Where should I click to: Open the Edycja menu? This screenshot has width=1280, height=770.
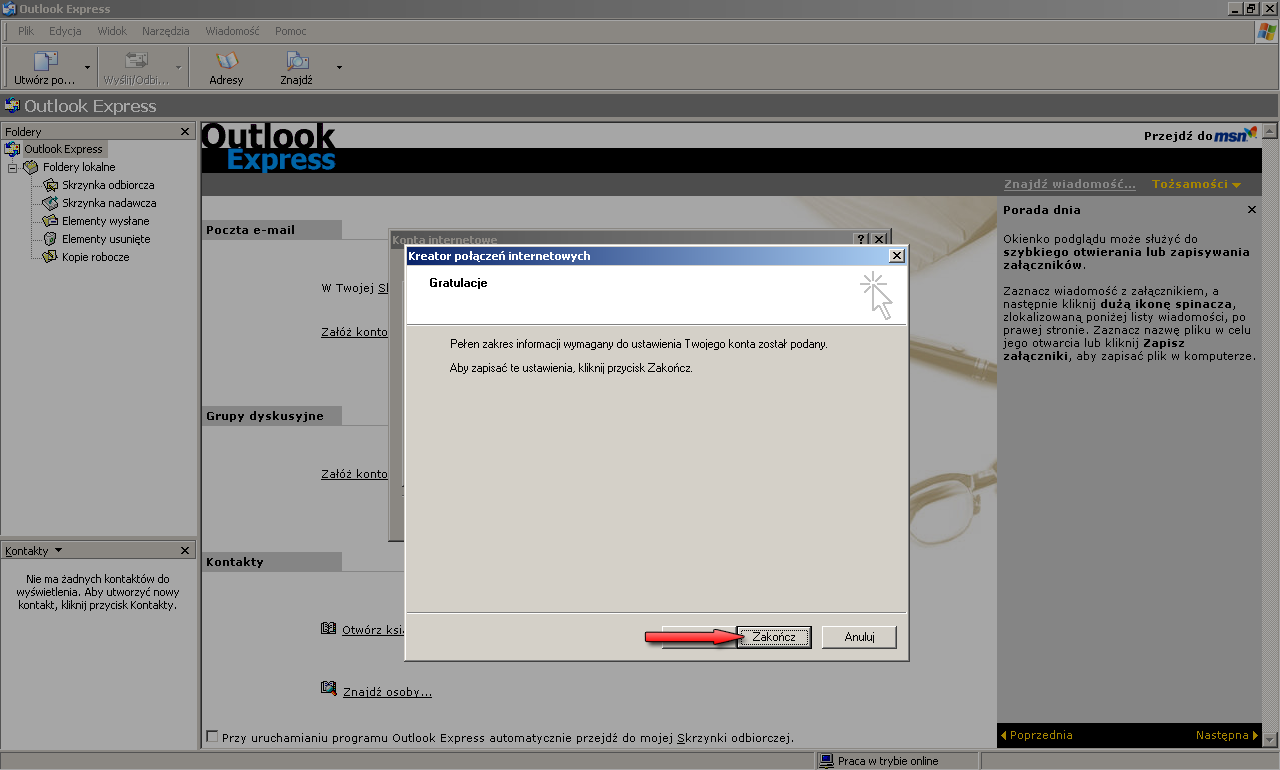point(65,31)
